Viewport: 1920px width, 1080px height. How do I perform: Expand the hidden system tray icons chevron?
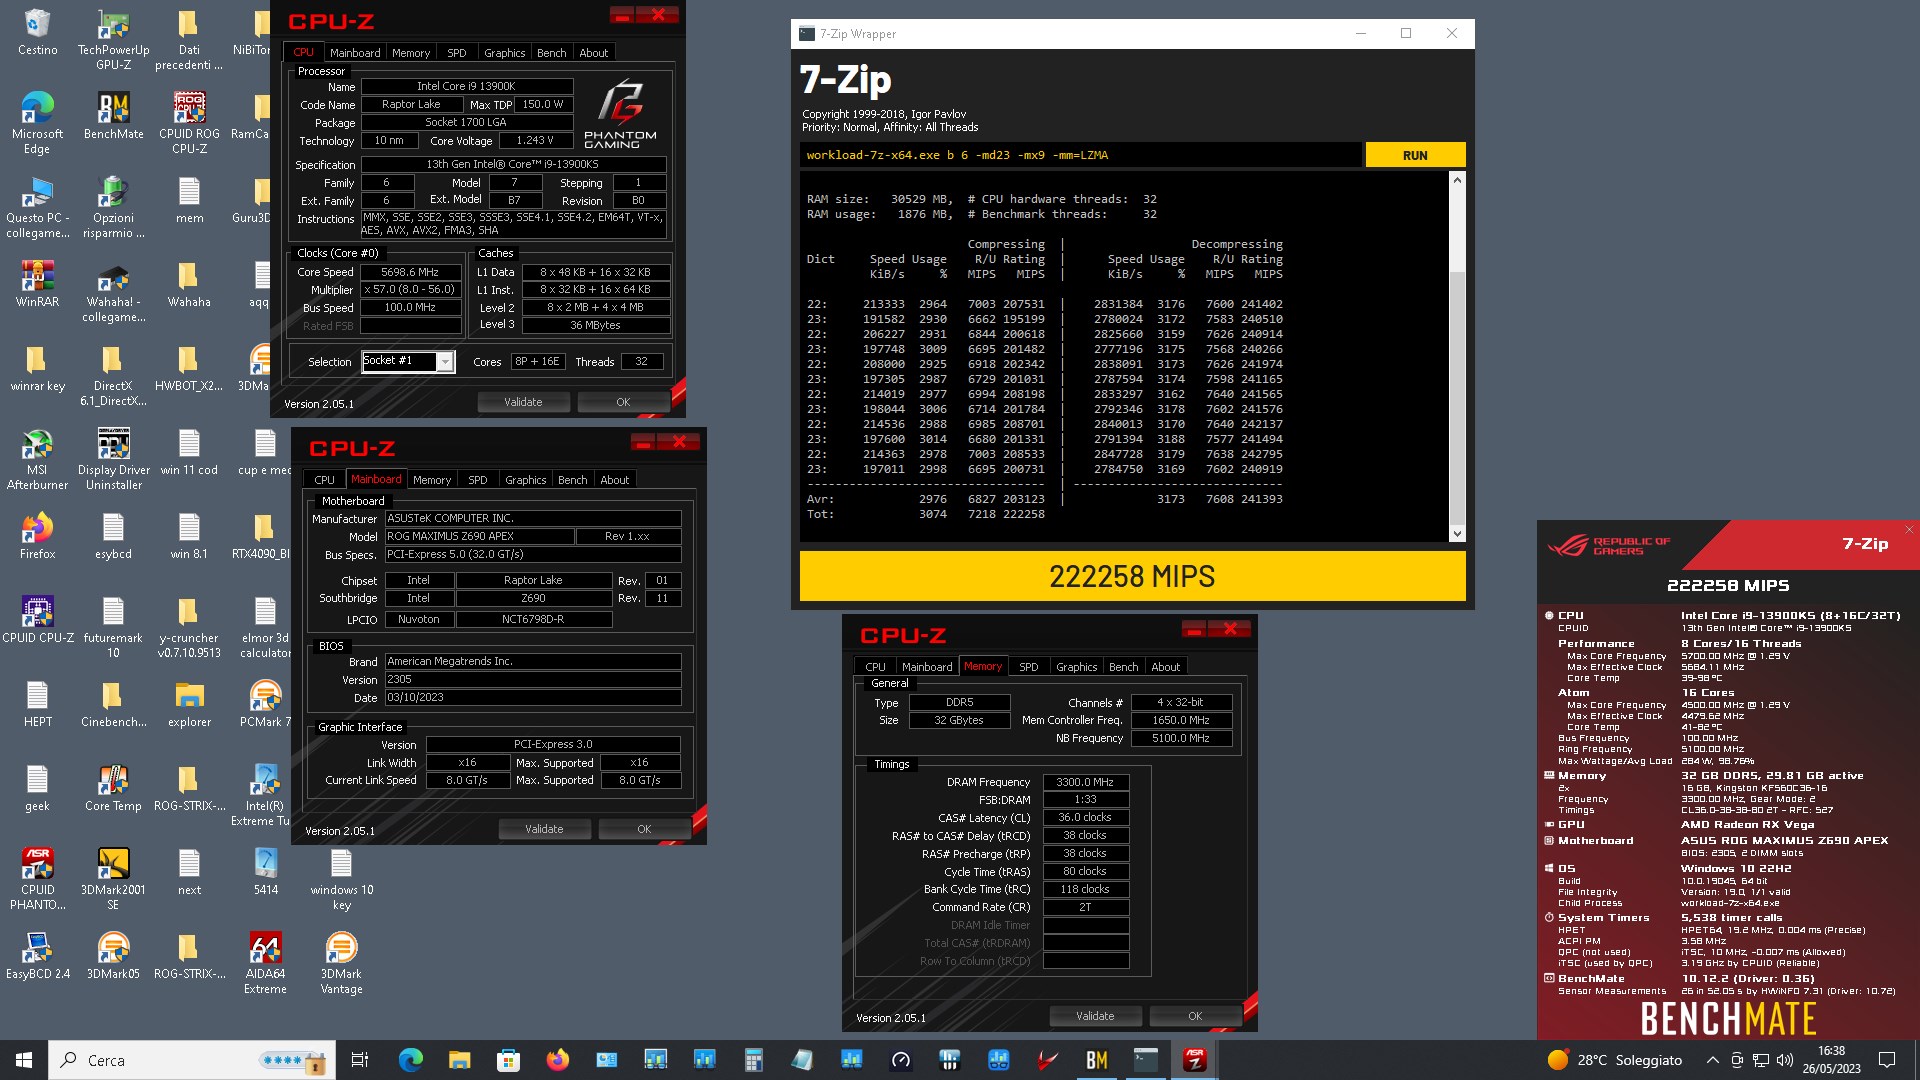tap(1712, 1060)
